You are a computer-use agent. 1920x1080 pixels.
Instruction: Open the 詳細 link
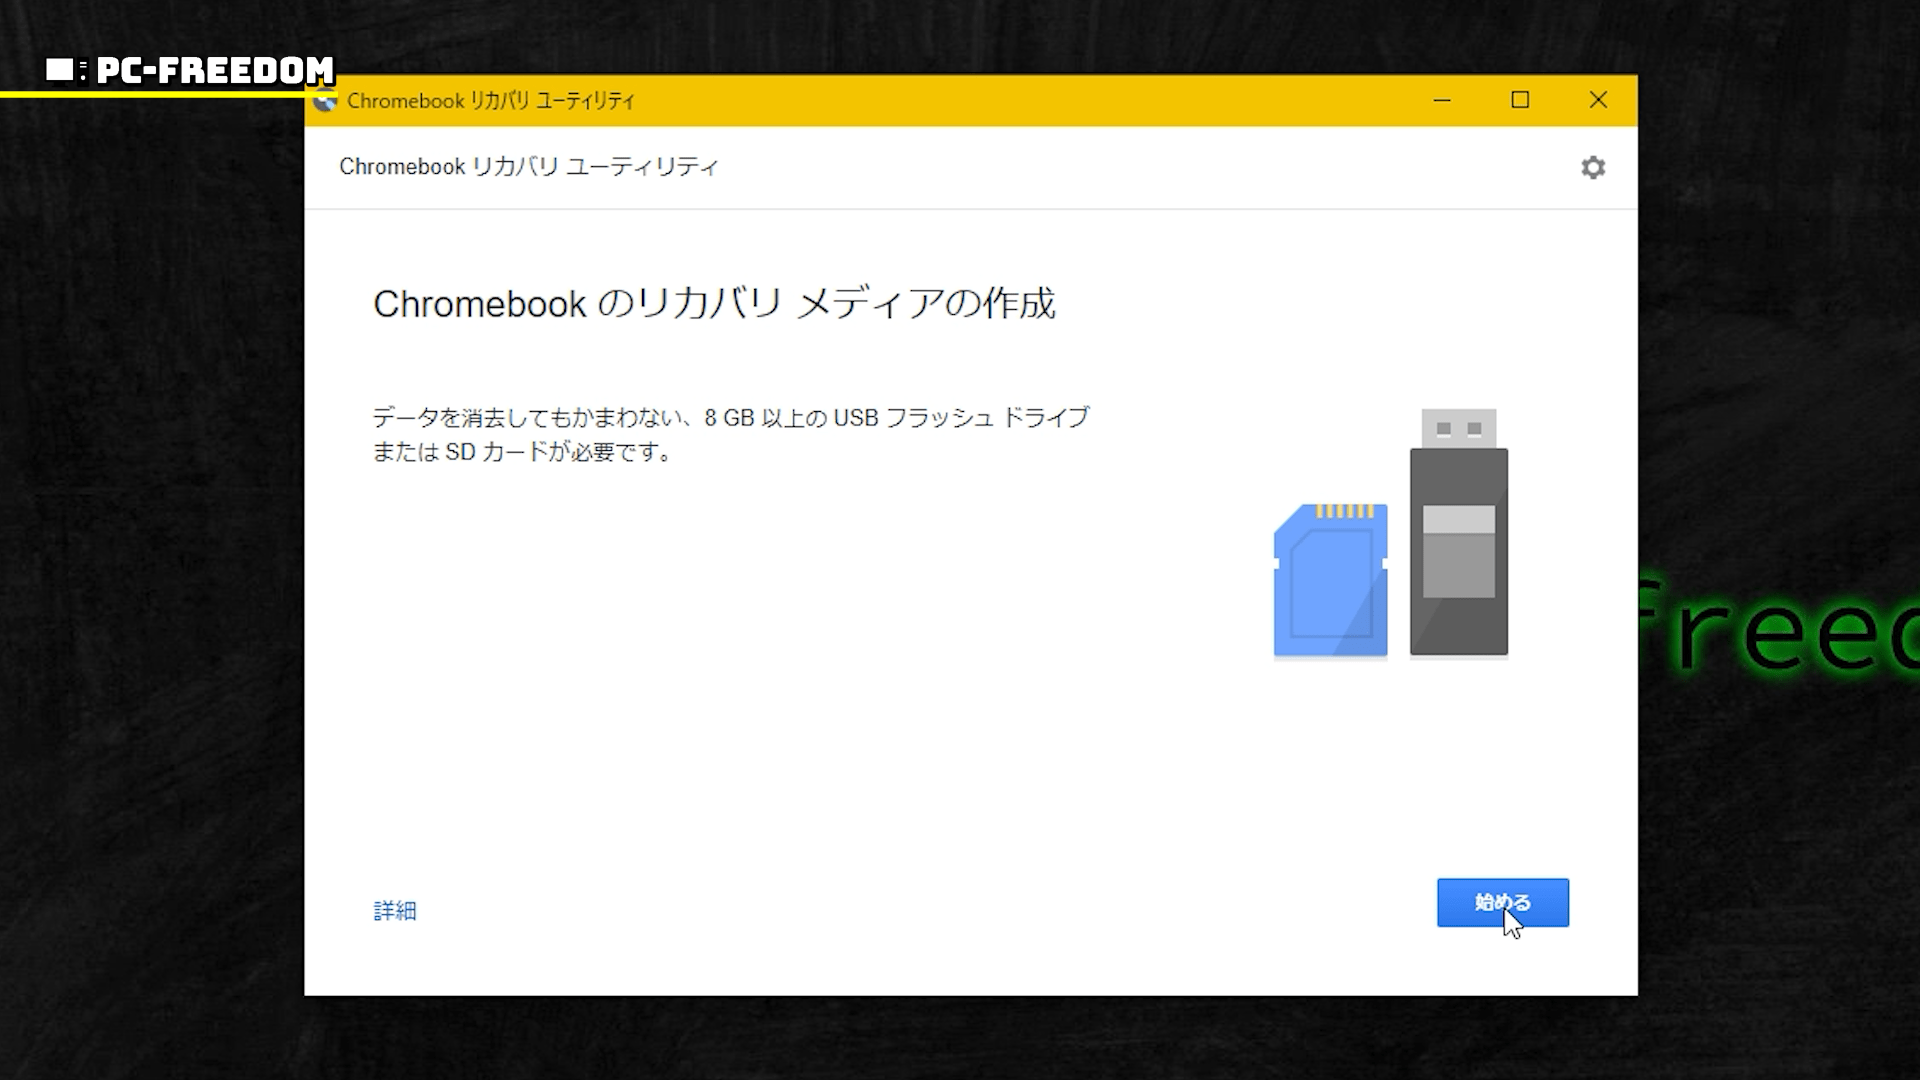pyautogui.click(x=395, y=910)
